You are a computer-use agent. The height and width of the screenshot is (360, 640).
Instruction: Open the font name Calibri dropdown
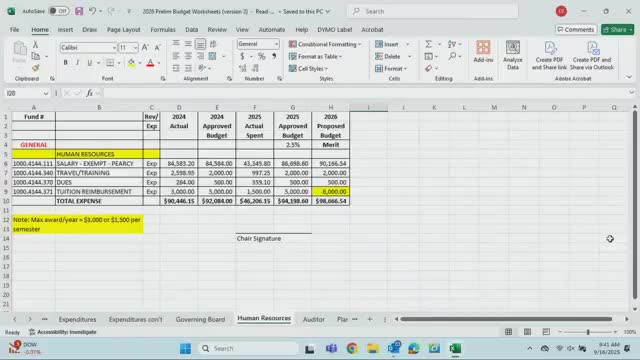coord(114,48)
